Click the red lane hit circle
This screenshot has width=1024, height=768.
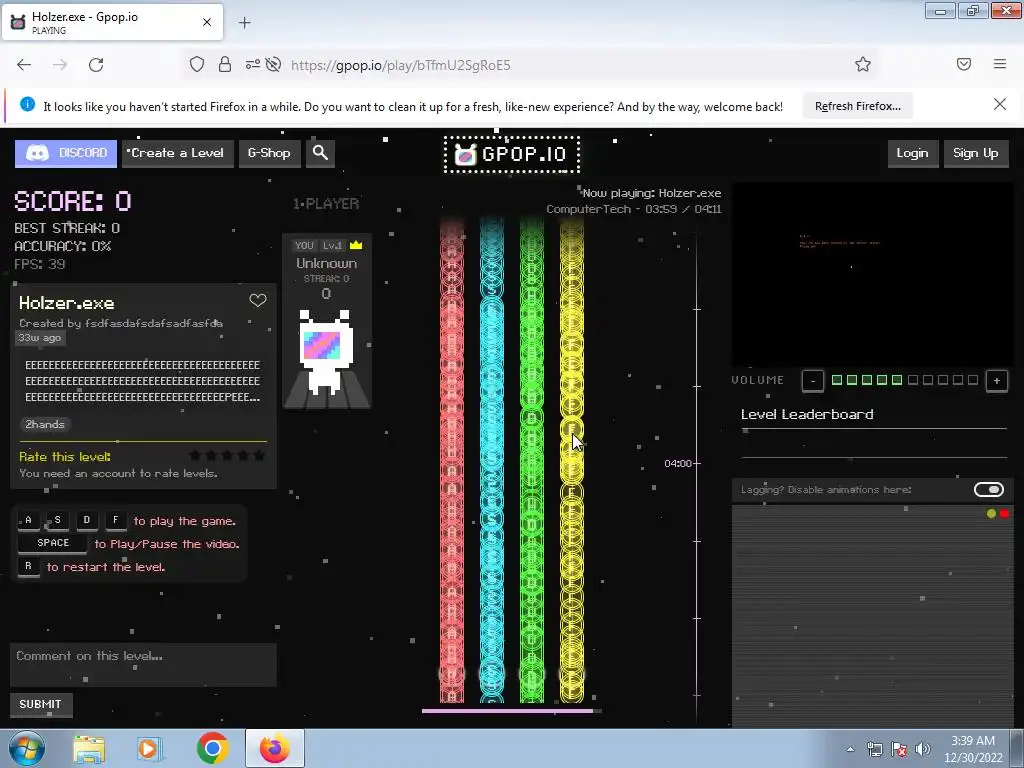pos(452,674)
